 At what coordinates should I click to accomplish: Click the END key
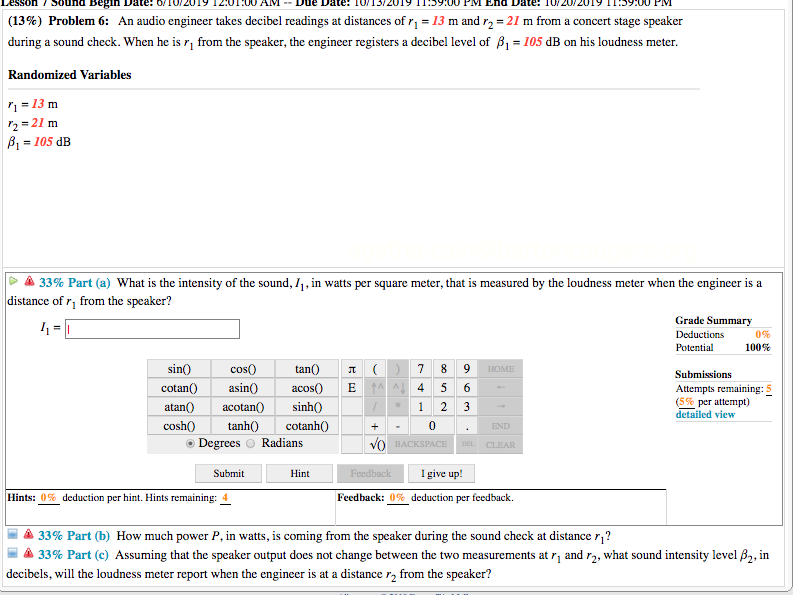point(501,426)
